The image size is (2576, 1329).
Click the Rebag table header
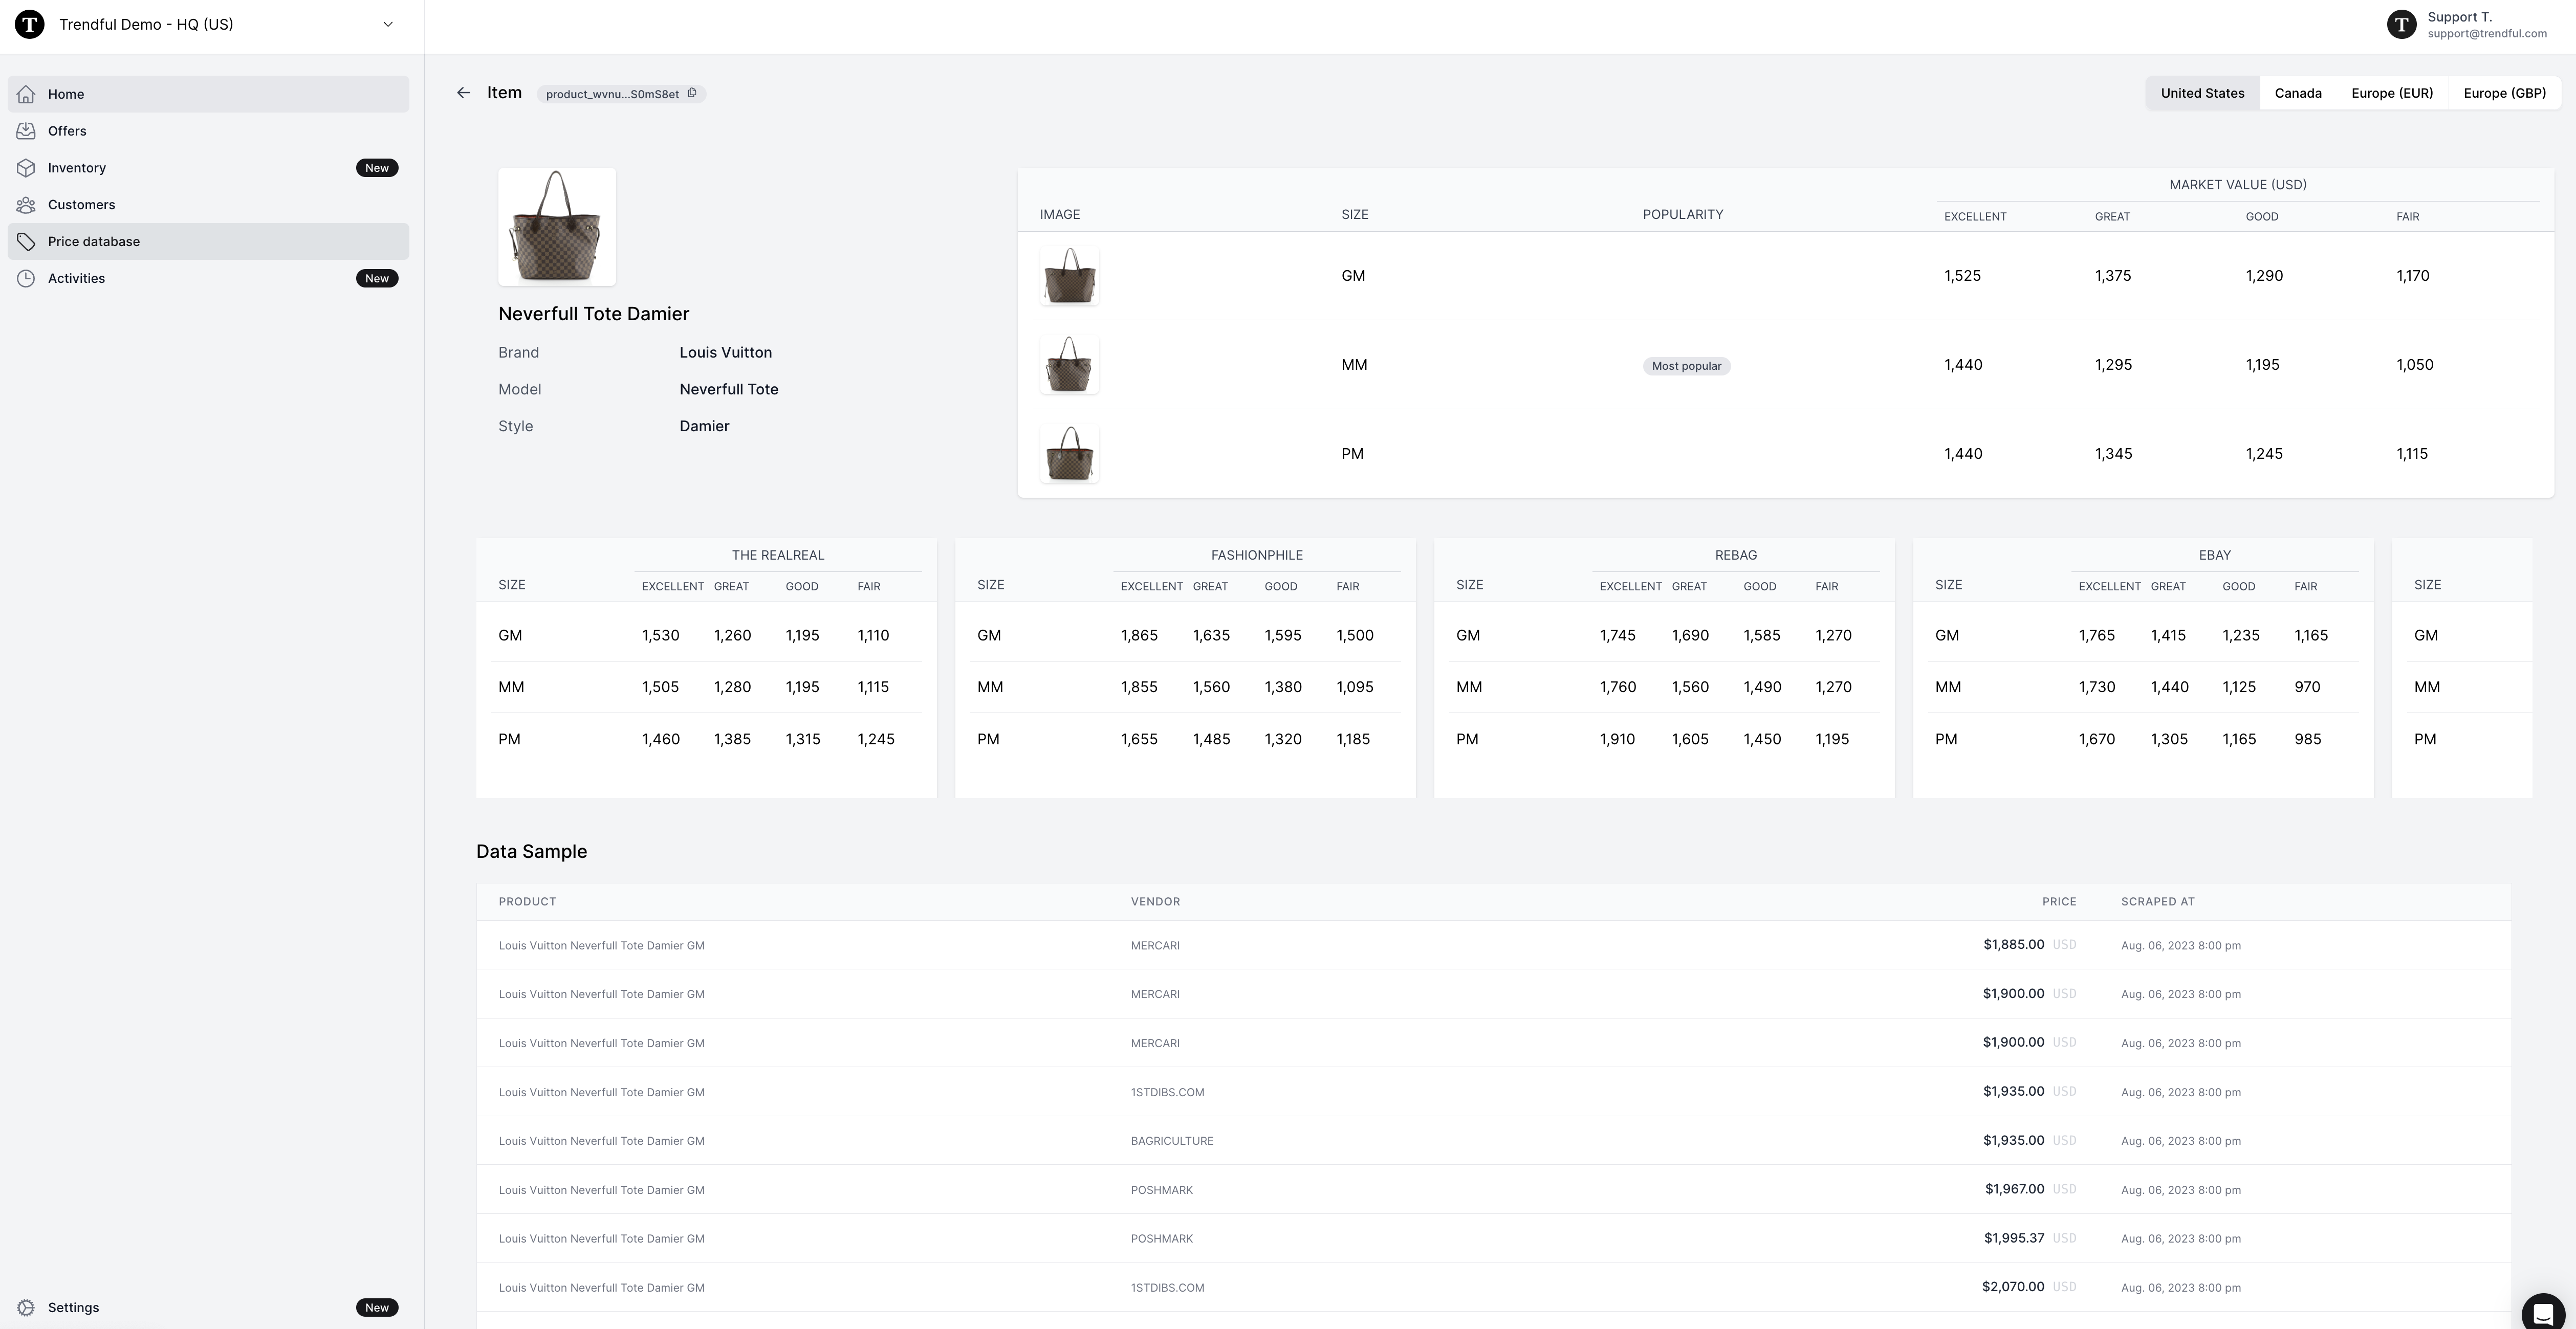[1735, 555]
